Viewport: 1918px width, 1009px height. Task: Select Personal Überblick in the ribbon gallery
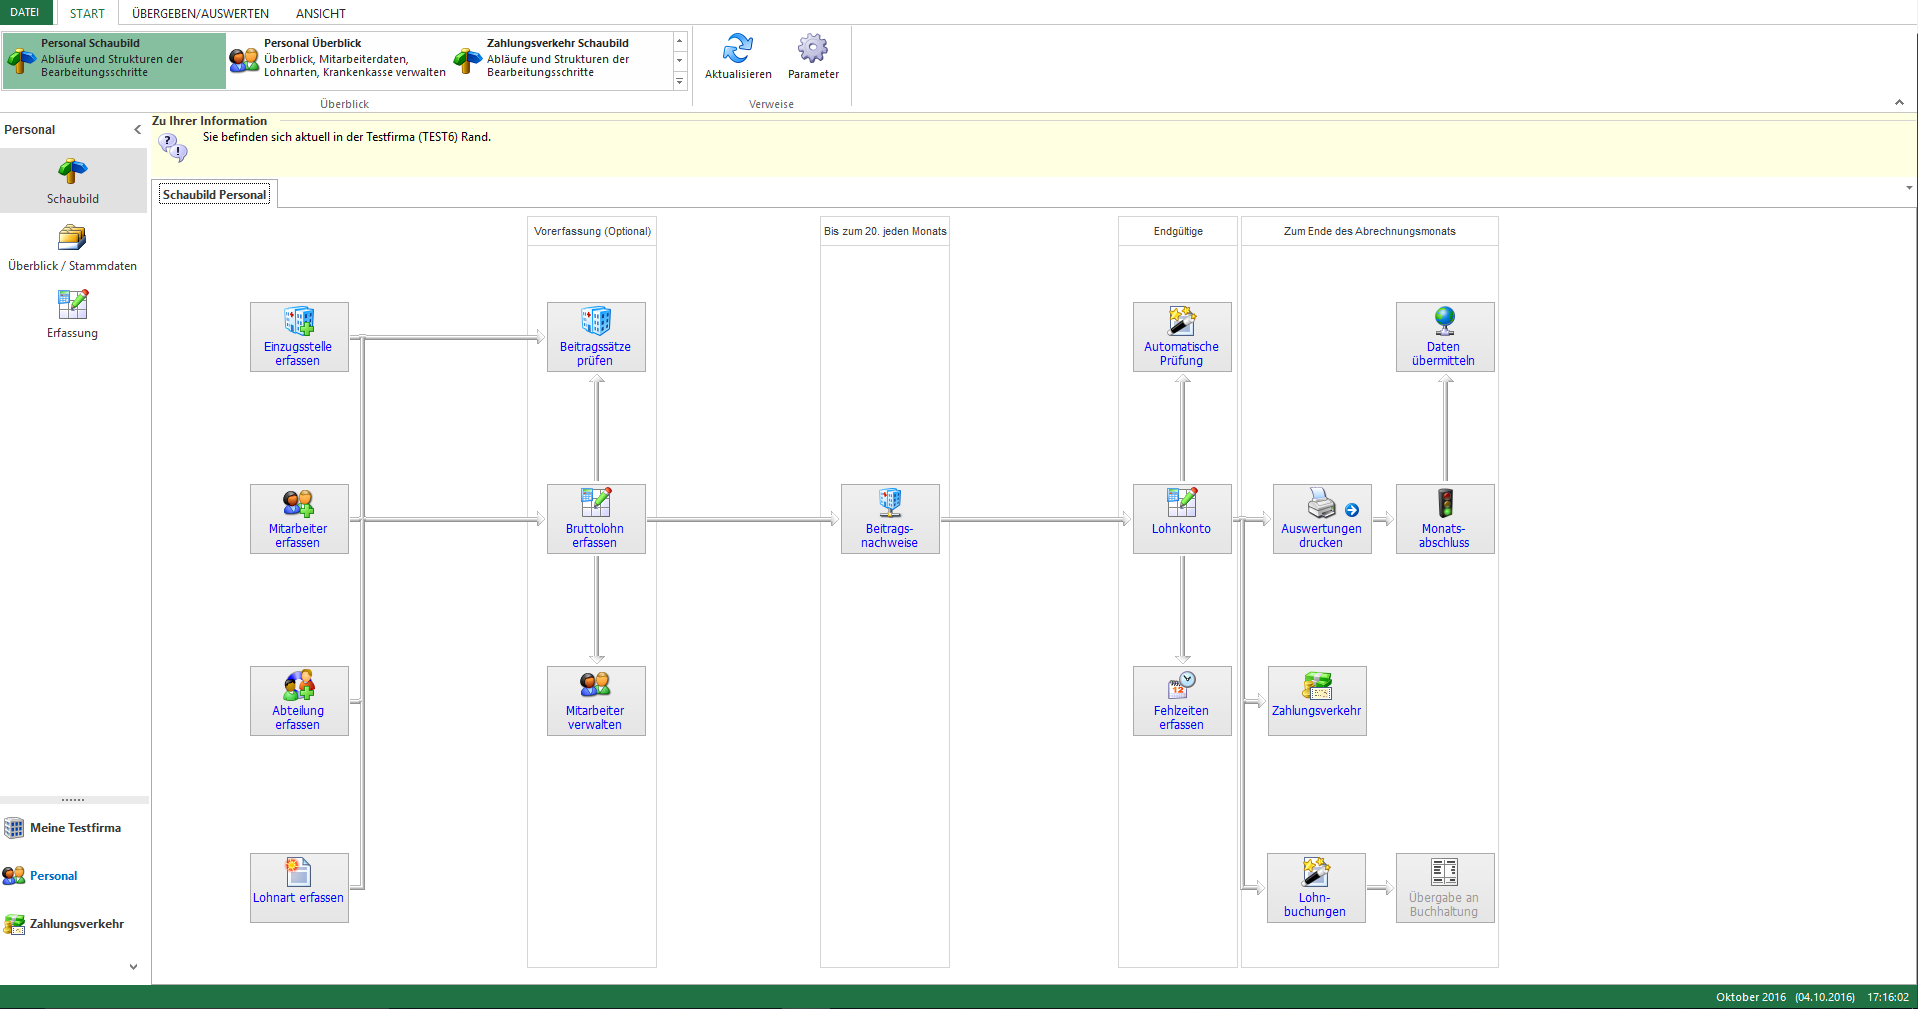point(338,58)
